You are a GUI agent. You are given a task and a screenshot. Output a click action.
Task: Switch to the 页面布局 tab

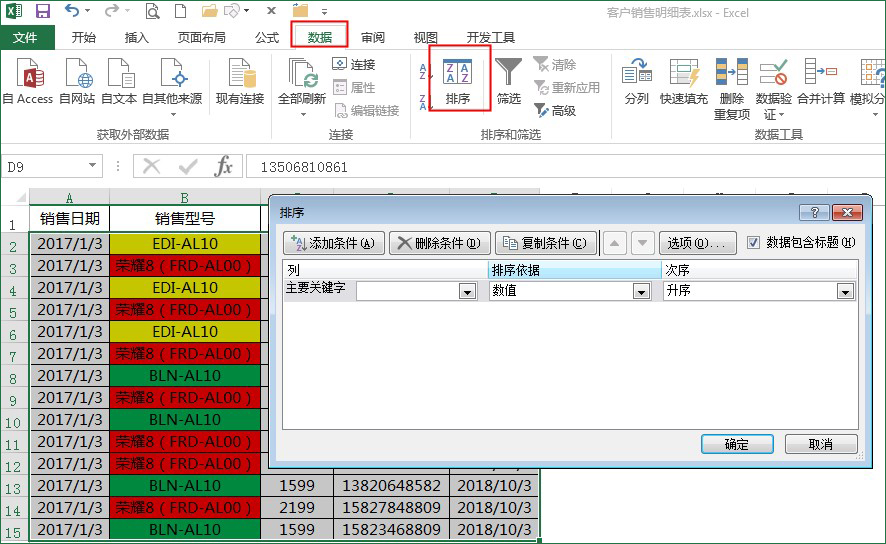click(202, 38)
